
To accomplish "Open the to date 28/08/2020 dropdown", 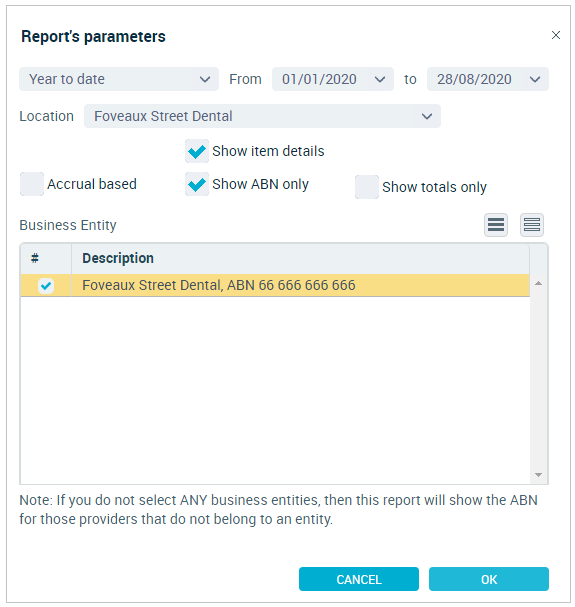I will (x=487, y=79).
